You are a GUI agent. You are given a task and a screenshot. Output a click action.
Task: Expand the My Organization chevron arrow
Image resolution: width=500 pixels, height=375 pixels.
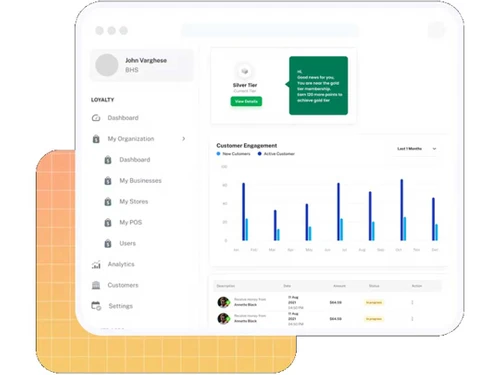point(184,139)
